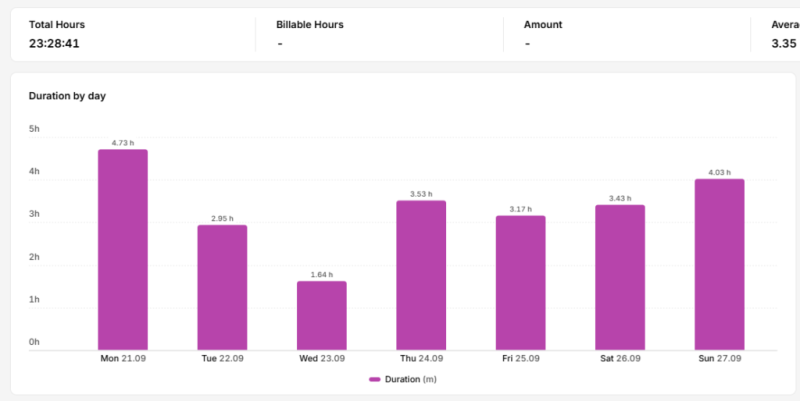Click the Sat 26.09 axis label
This screenshot has height=401, width=800.
620,359
